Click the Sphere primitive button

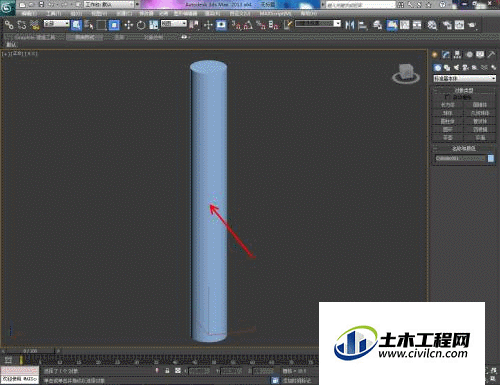(x=447, y=113)
